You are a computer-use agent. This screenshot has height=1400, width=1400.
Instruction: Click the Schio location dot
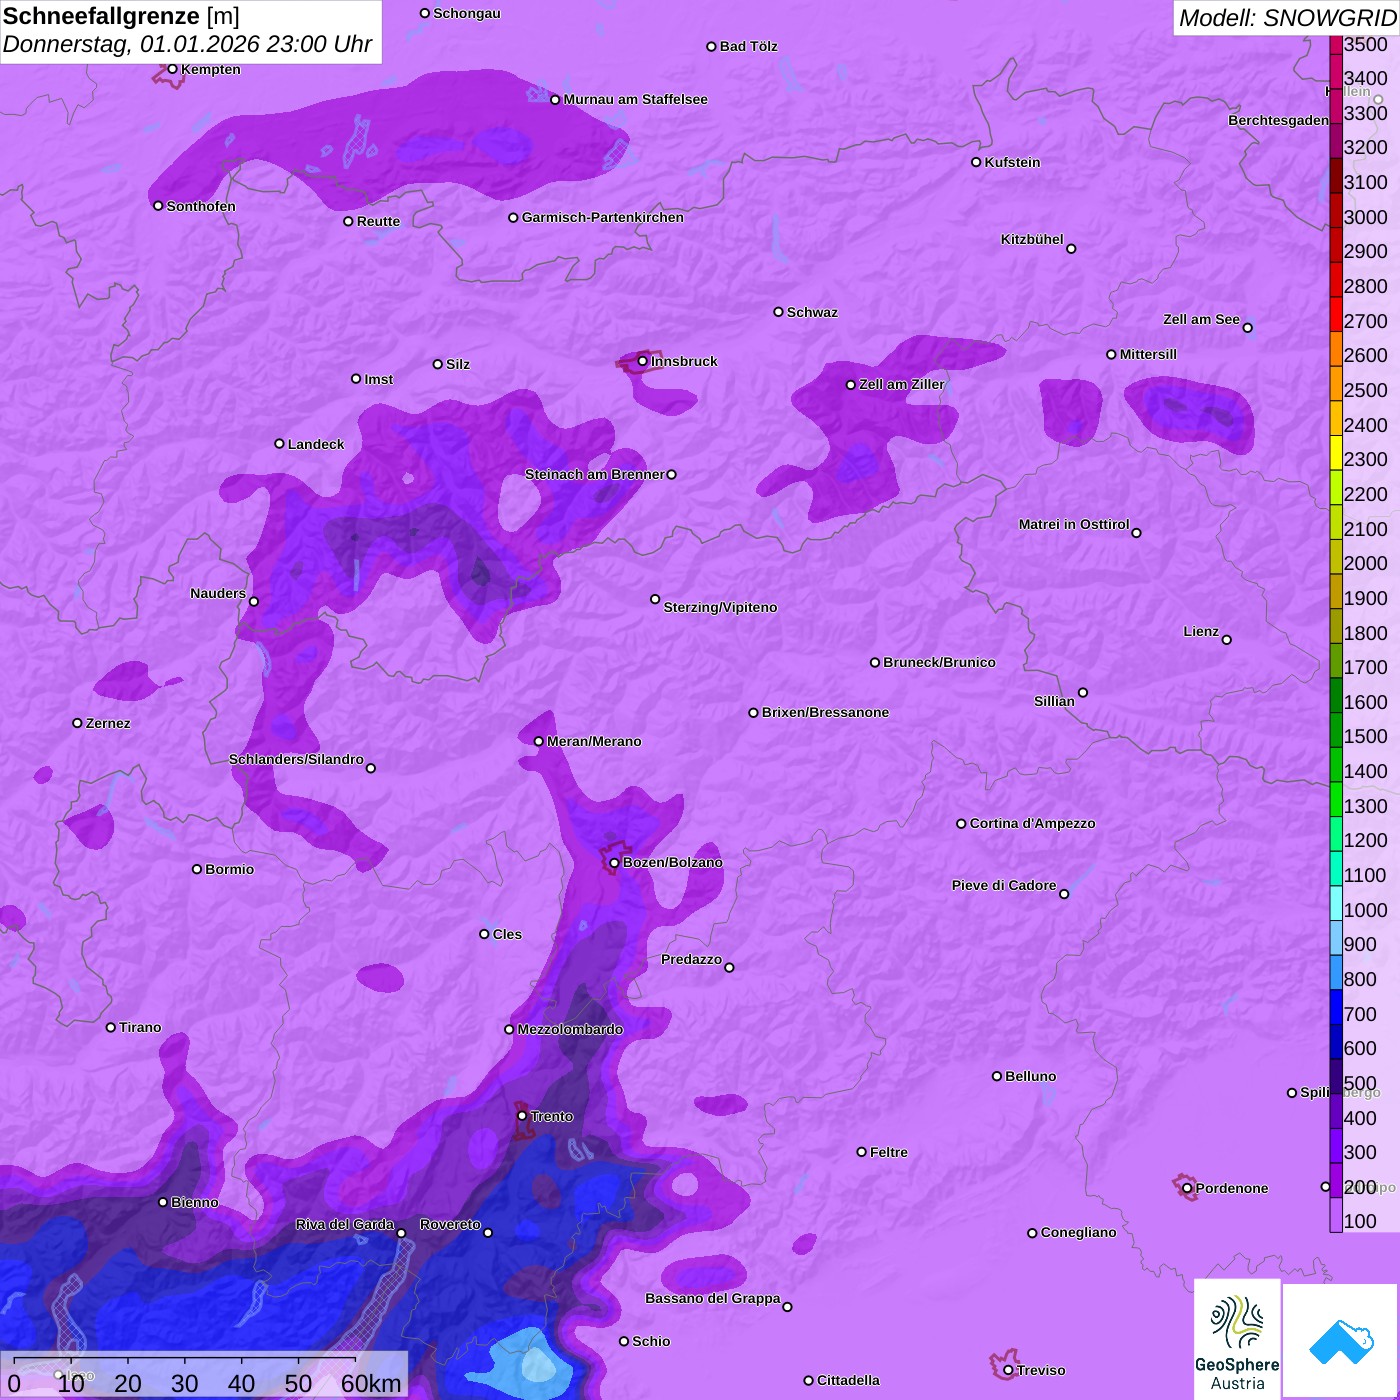[624, 1341]
